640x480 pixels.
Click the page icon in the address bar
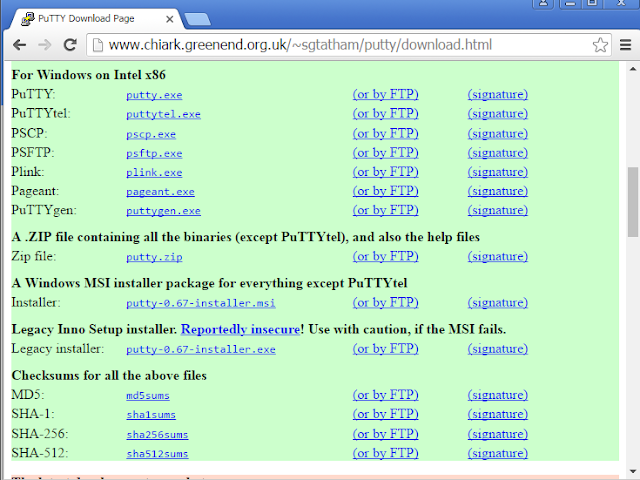pos(98,45)
